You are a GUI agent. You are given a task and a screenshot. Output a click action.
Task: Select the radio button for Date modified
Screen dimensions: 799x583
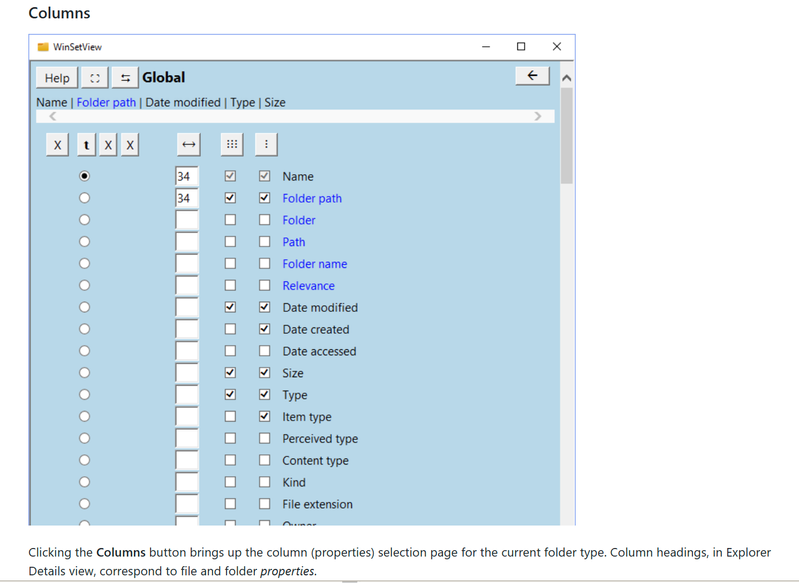(84, 307)
